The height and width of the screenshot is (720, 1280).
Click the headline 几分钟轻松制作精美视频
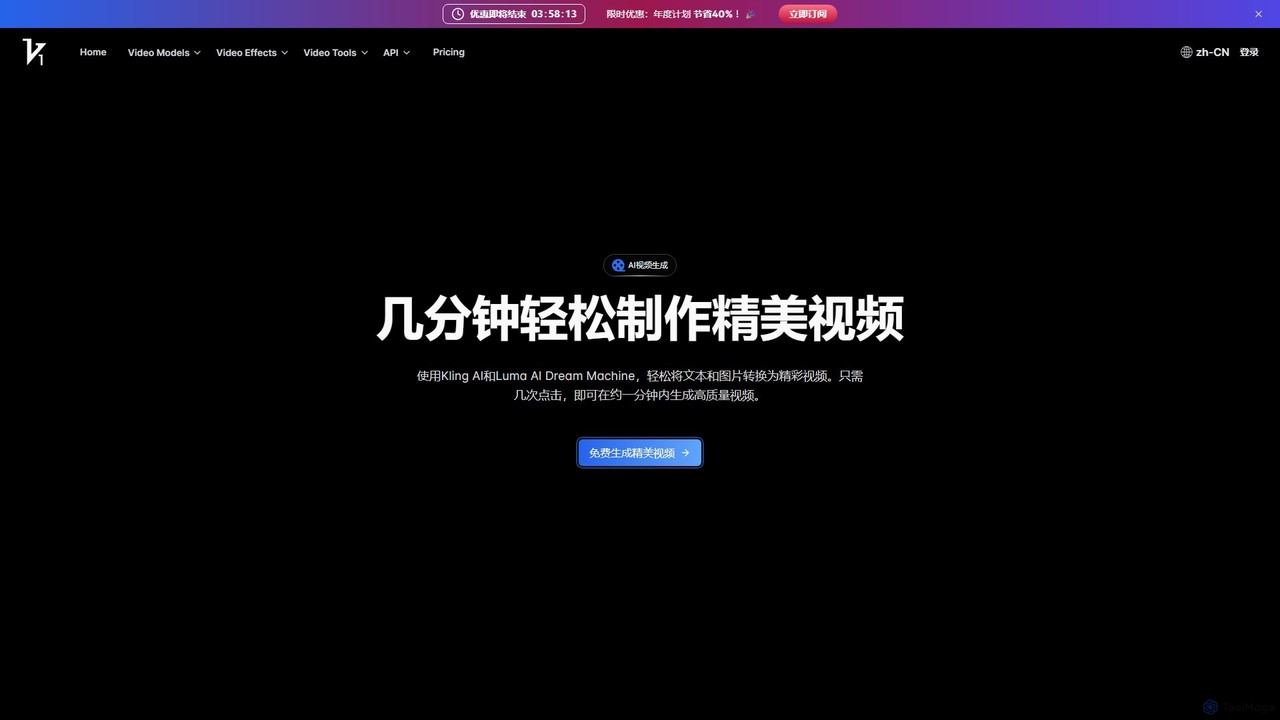click(640, 319)
